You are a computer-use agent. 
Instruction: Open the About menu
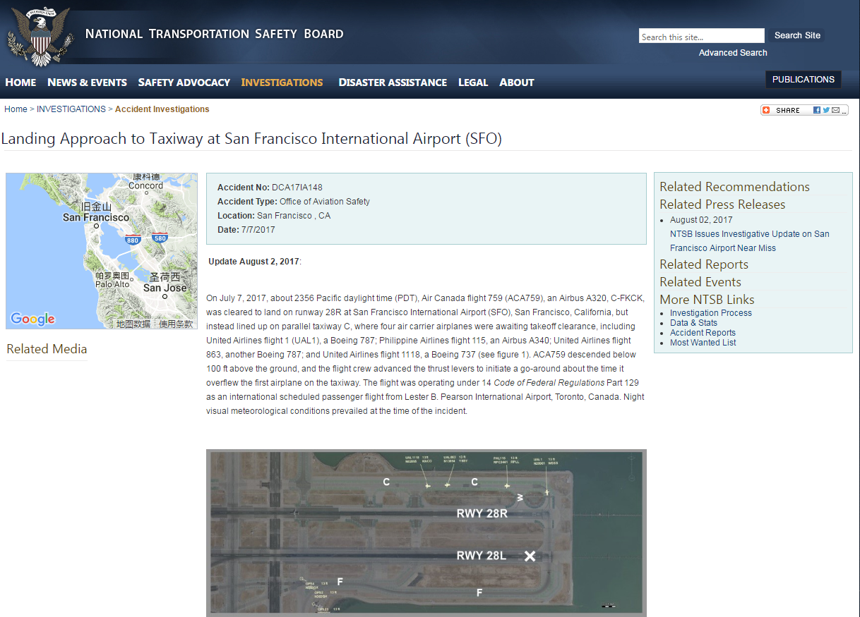coord(517,82)
